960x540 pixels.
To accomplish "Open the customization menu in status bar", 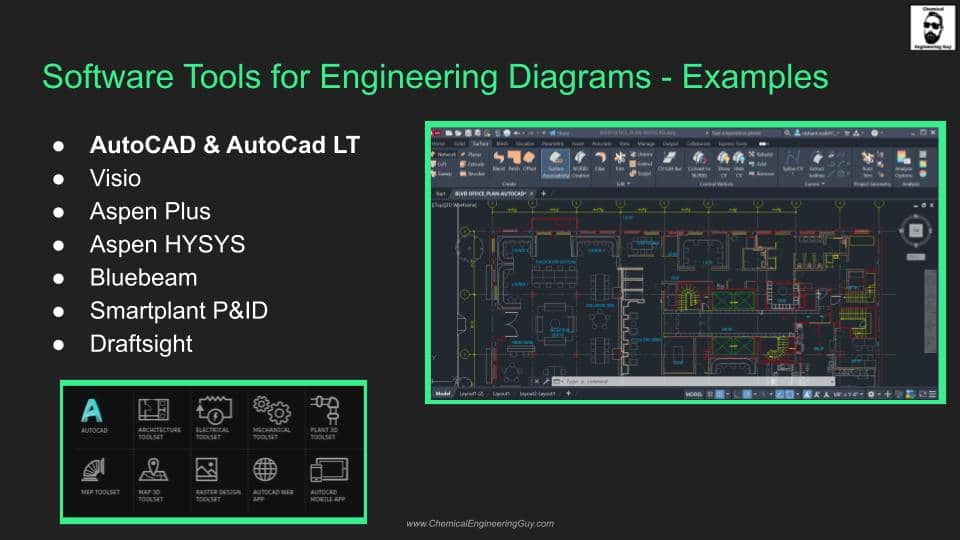I will point(933,394).
